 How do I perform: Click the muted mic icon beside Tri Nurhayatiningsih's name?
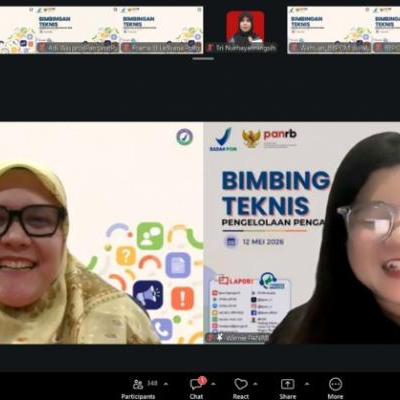pos(210,48)
